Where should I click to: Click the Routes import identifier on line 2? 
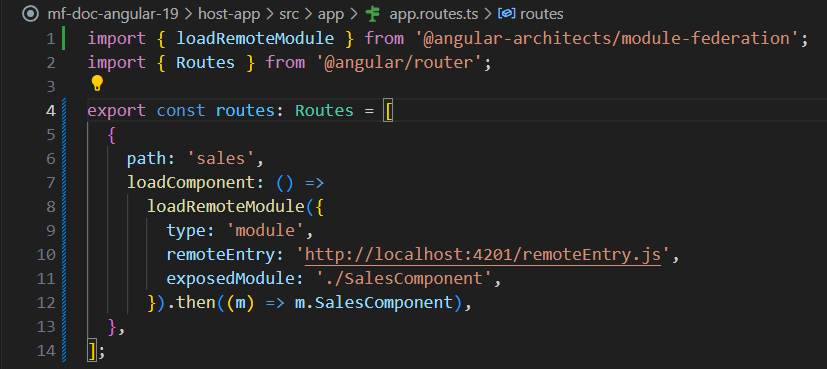point(206,63)
